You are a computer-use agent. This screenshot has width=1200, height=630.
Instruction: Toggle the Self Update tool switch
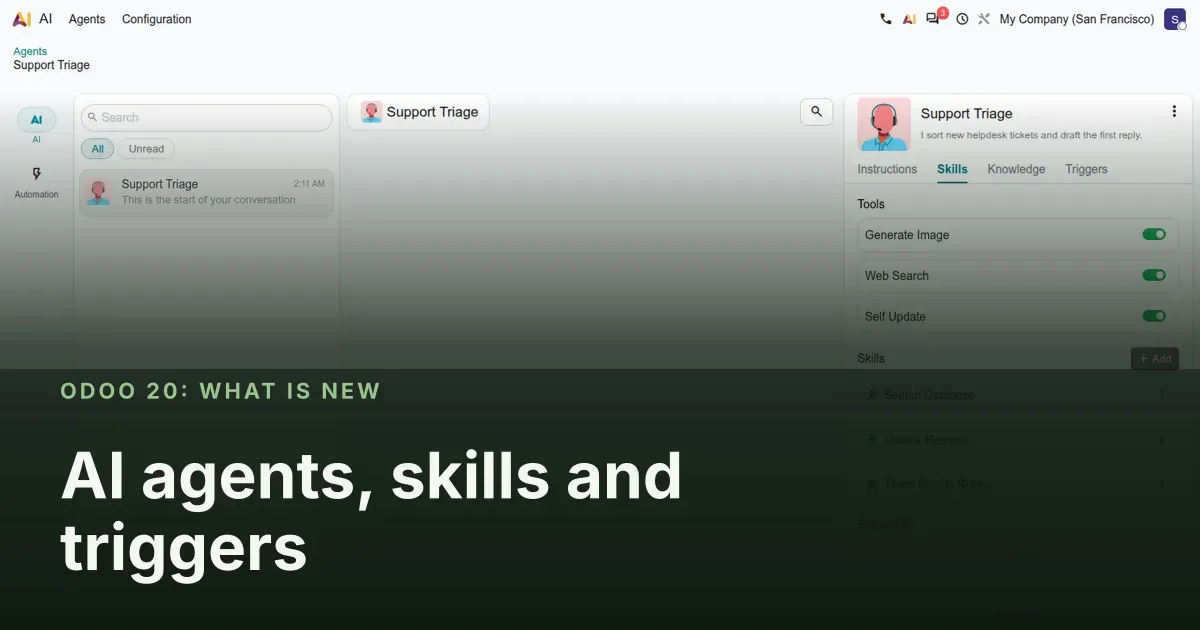click(x=1154, y=316)
